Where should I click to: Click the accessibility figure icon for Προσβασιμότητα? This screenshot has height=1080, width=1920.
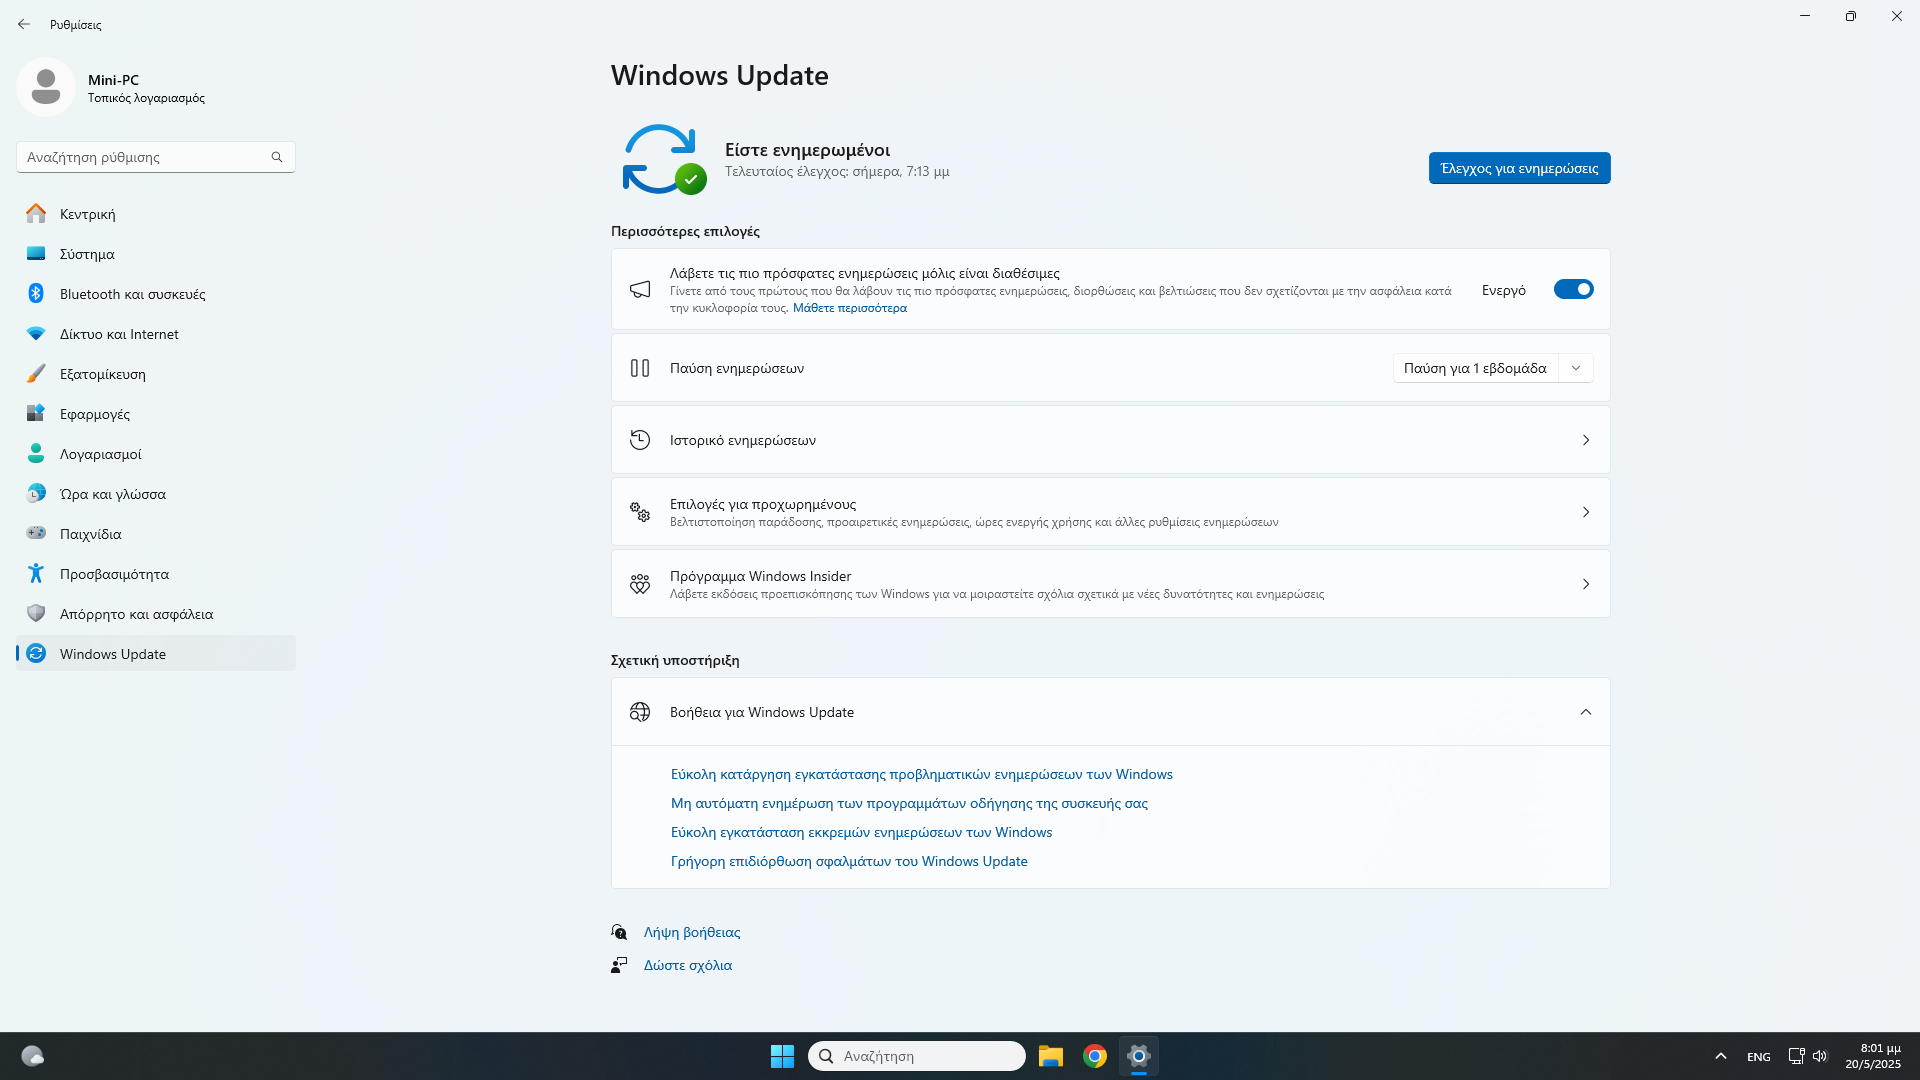pyautogui.click(x=36, y=573)
